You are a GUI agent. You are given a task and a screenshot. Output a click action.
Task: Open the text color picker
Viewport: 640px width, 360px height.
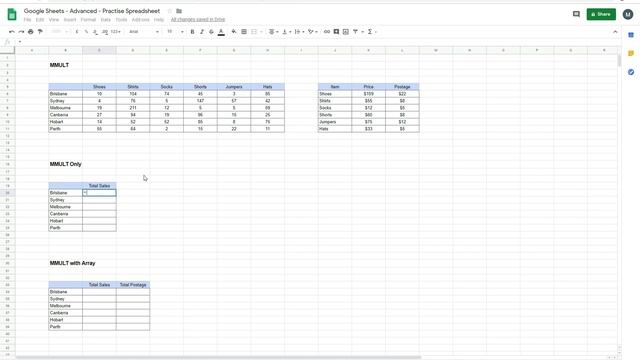tap(221, 32)
